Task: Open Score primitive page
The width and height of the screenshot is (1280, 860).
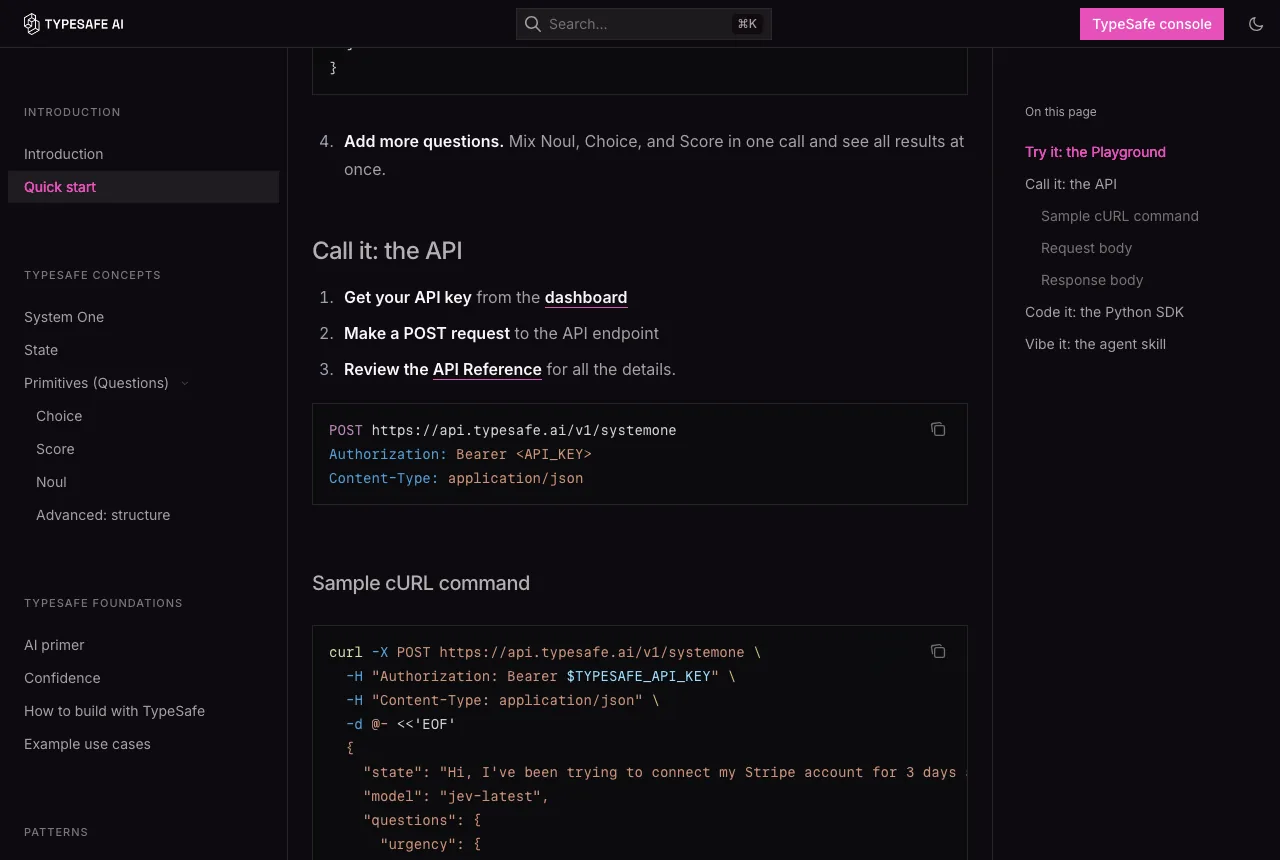Action: click(55, 449)
